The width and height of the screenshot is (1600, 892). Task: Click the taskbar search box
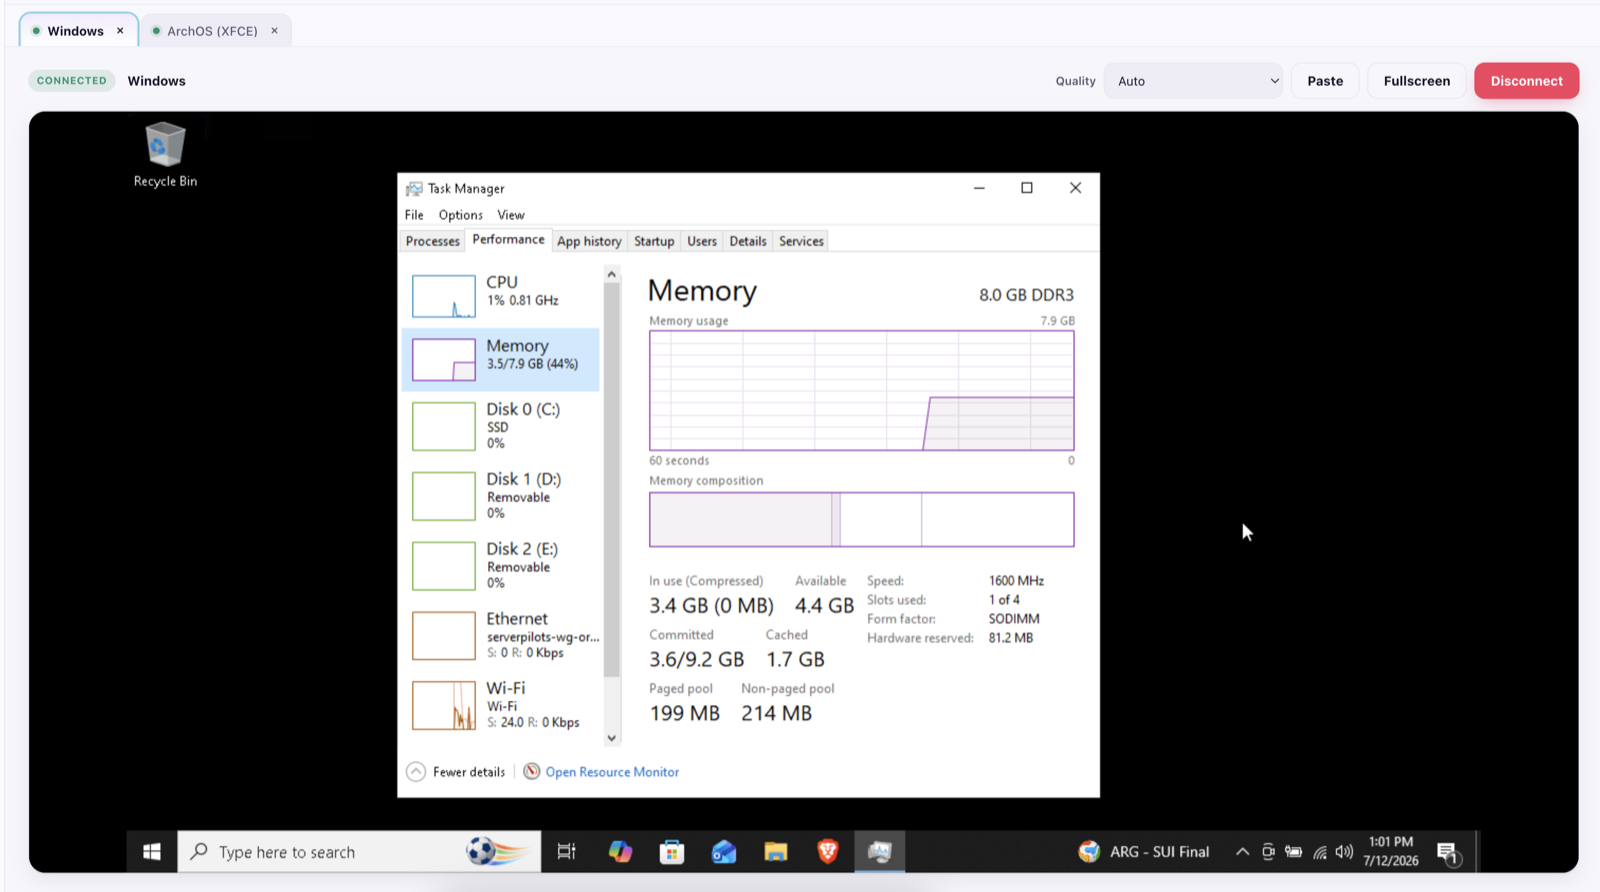click(x=359, y=852)
